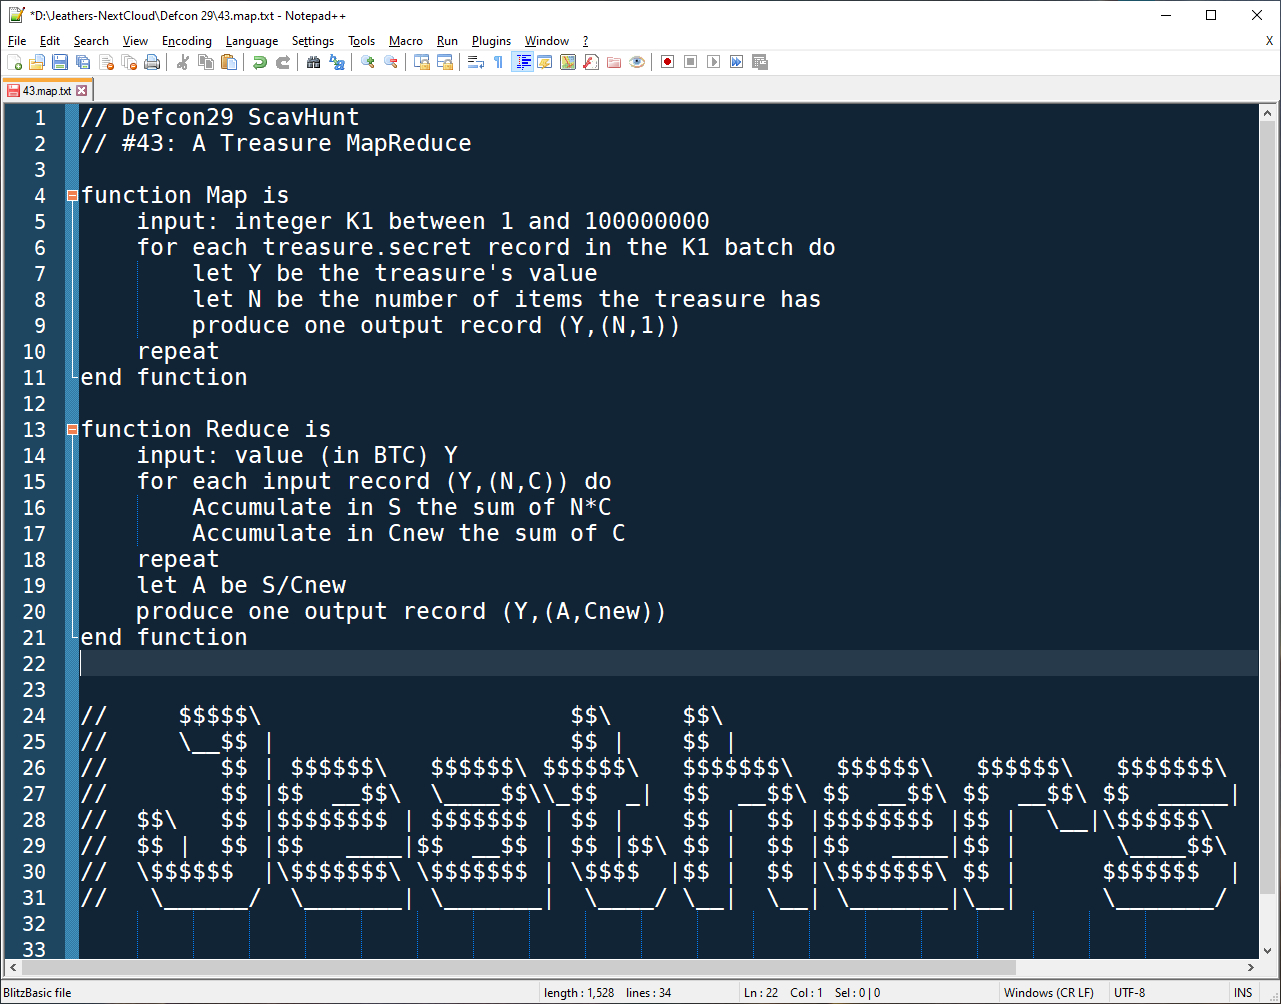The image size is (1281, 1004).
Task: Select the 43.map.txt document tab
Action: [46, 91]
